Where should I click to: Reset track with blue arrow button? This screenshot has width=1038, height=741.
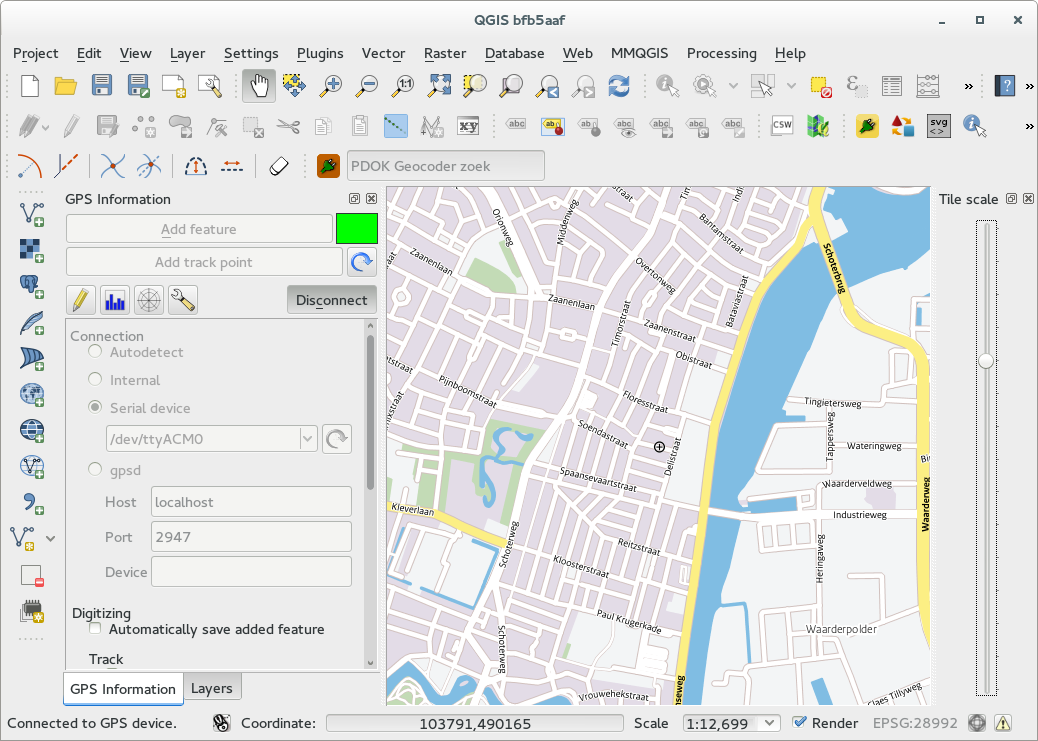click(x=362, y=262)
